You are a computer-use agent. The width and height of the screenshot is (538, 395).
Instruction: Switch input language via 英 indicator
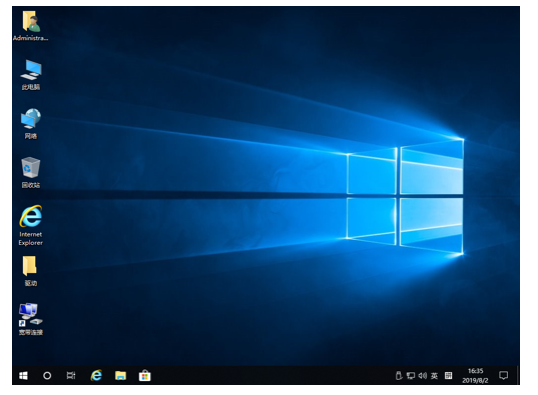click(x=434, y=376)
